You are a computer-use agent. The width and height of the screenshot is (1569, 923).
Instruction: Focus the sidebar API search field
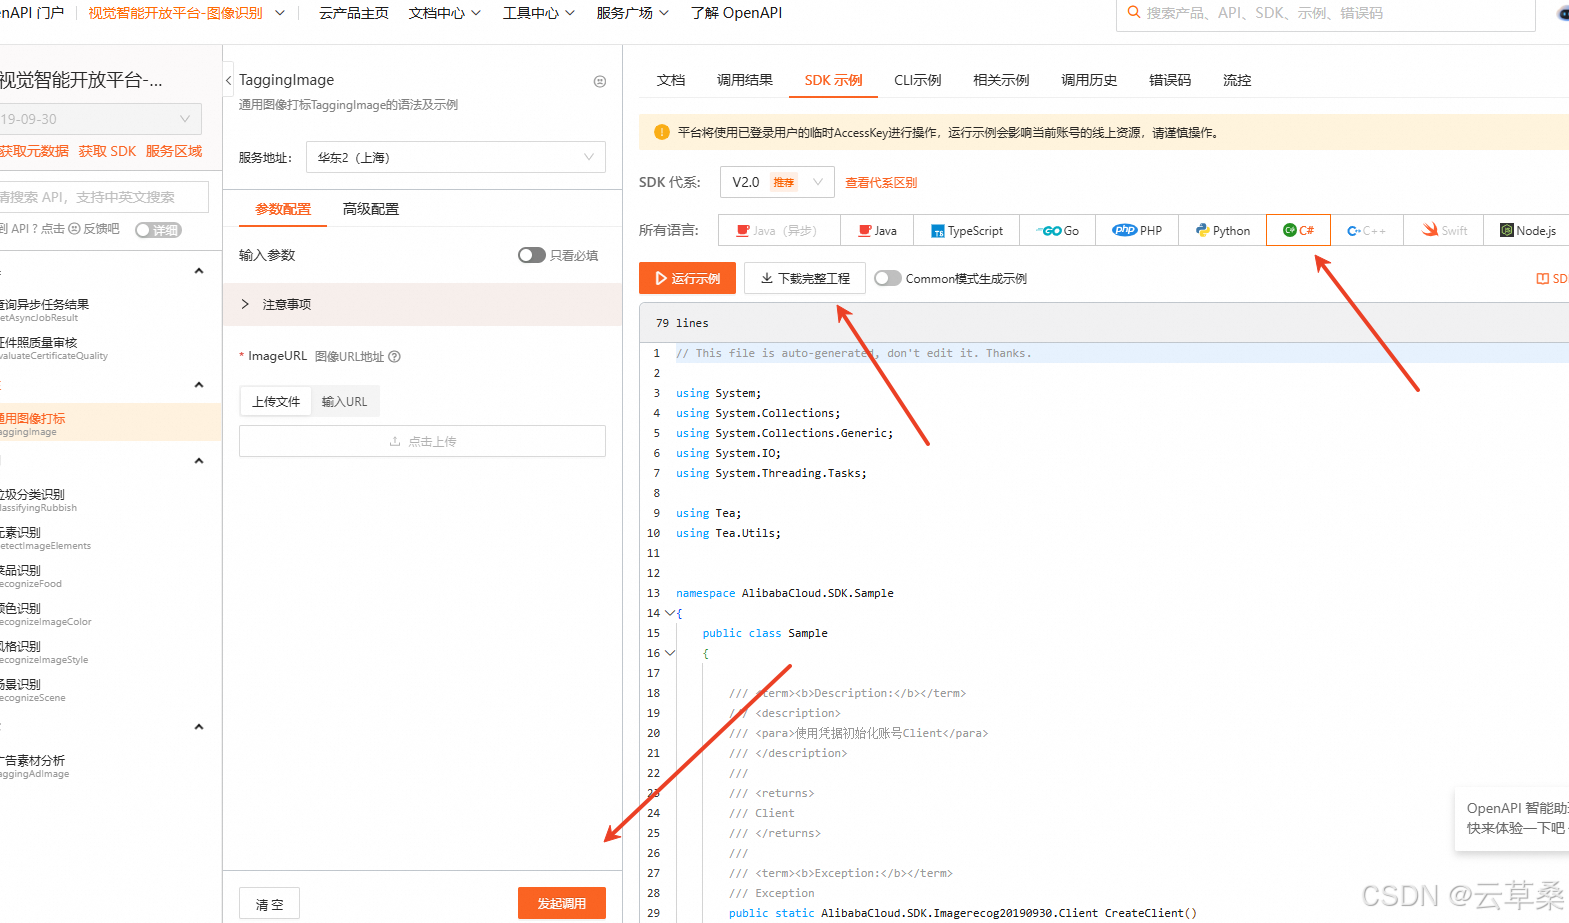pyautogui.click(x=104, y=197)
